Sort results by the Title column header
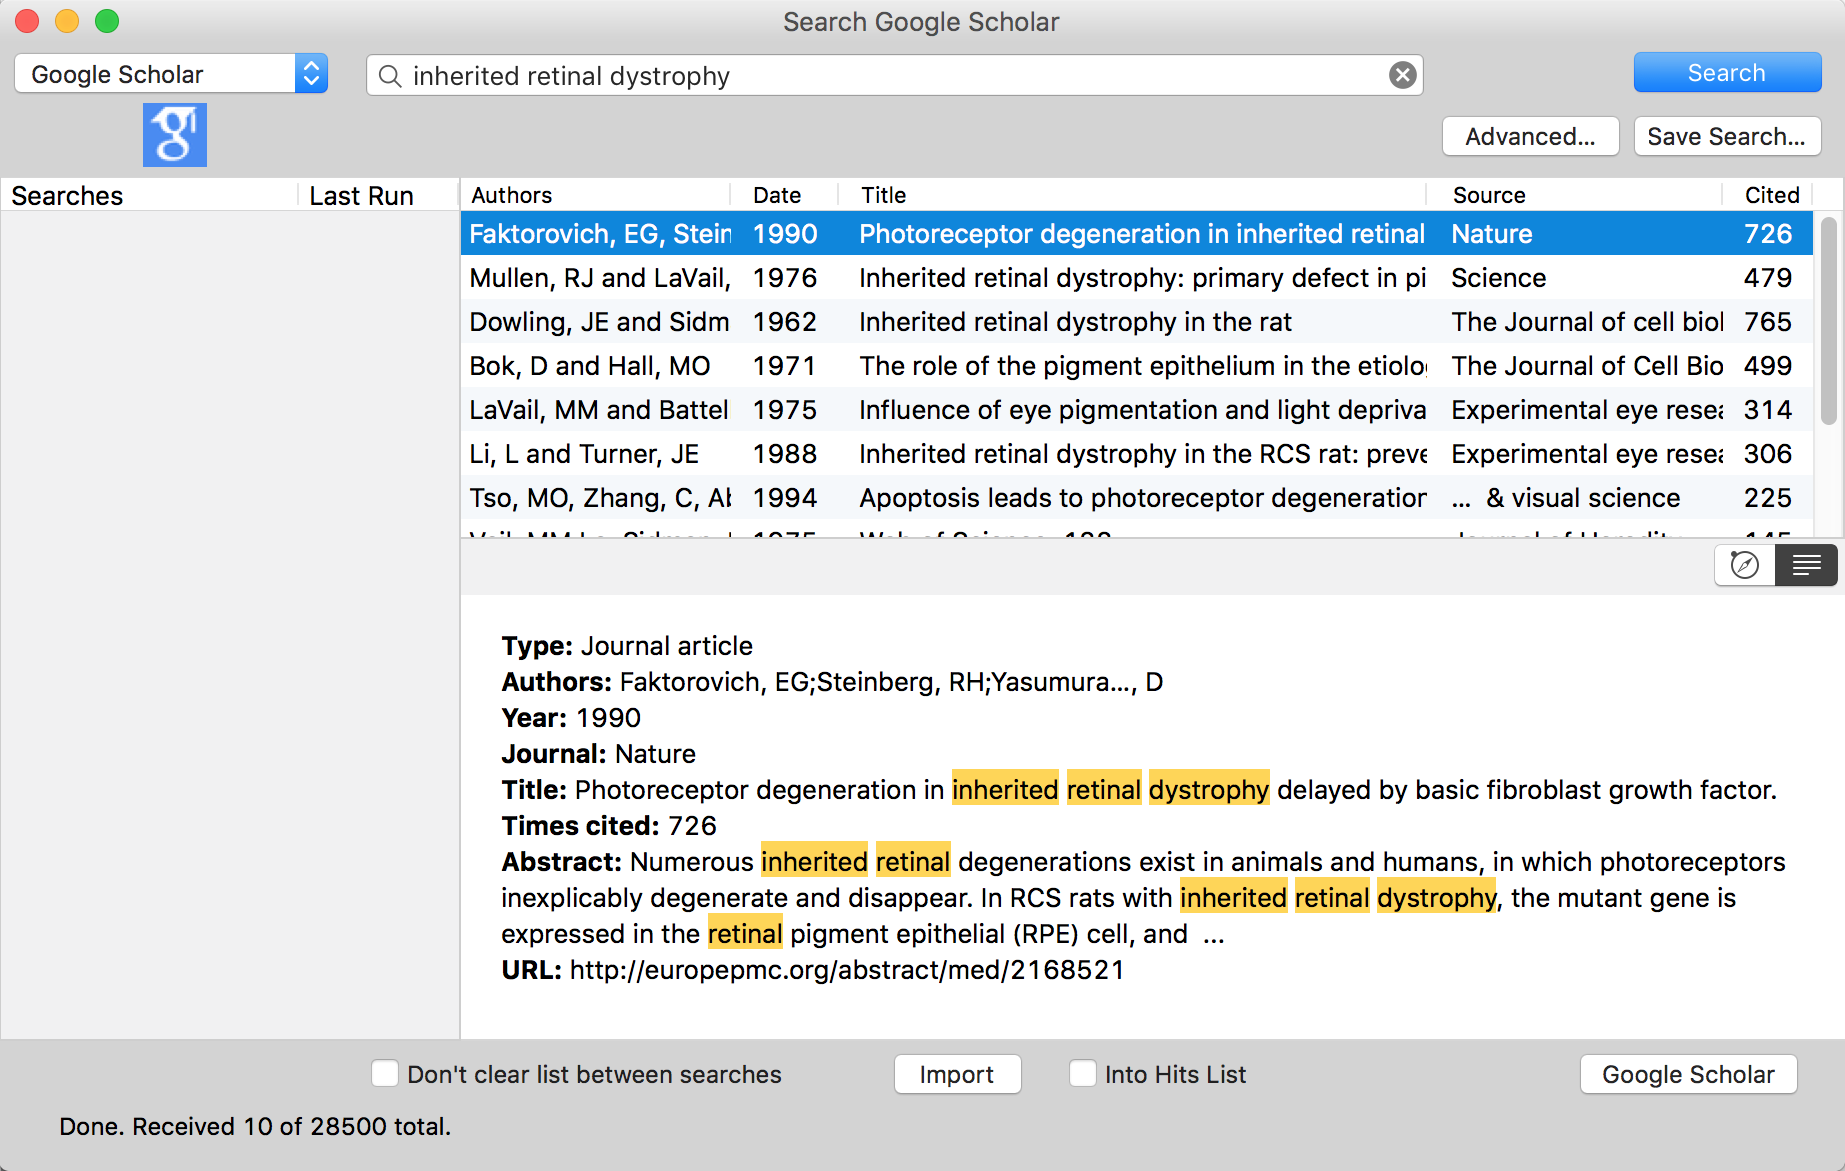 [x=1131, y=195]
